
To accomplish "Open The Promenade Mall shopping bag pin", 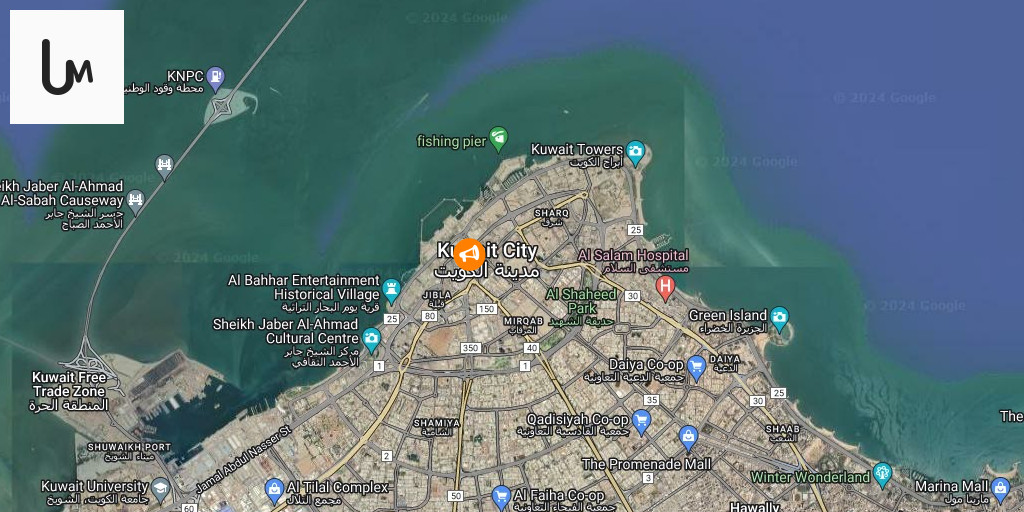I will click(x=688, y=438).
